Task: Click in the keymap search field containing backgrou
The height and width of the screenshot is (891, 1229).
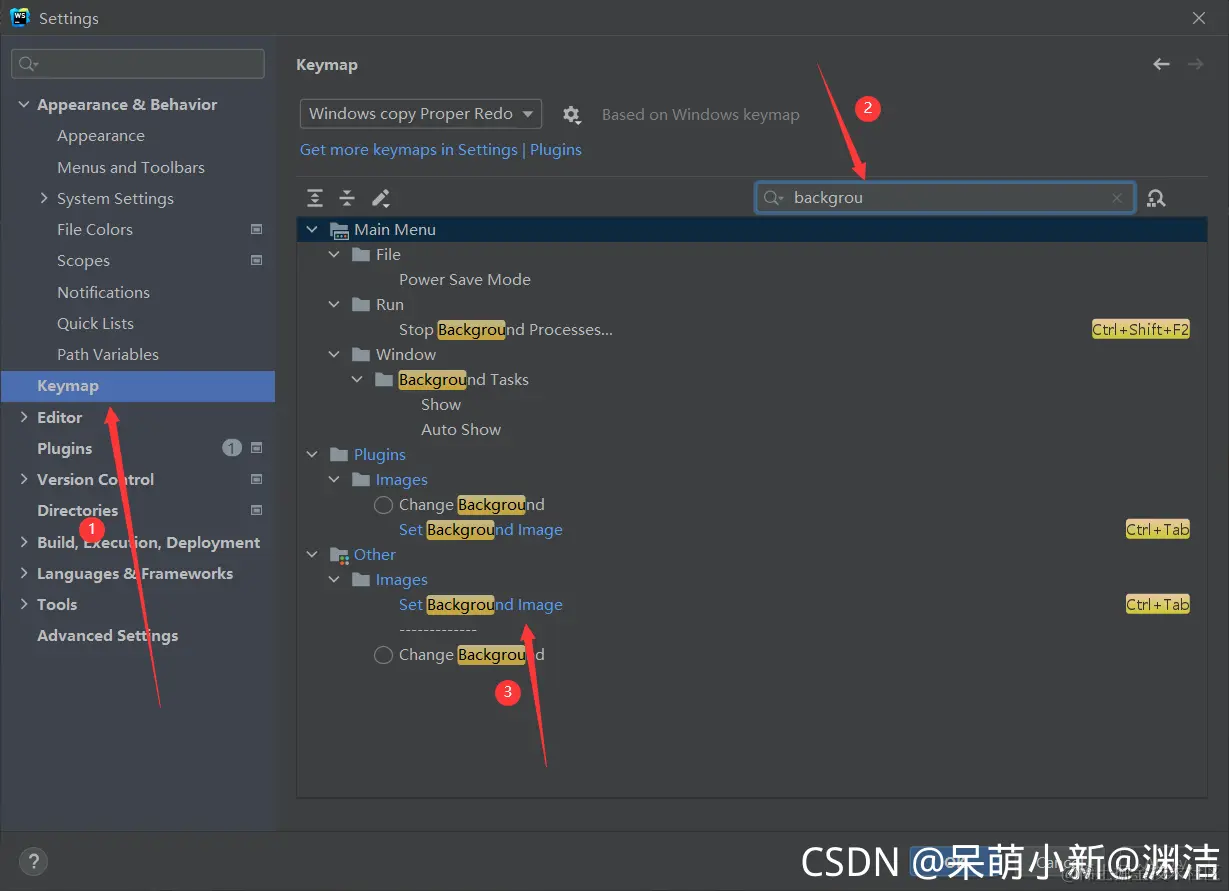Action: coord(945,198)
